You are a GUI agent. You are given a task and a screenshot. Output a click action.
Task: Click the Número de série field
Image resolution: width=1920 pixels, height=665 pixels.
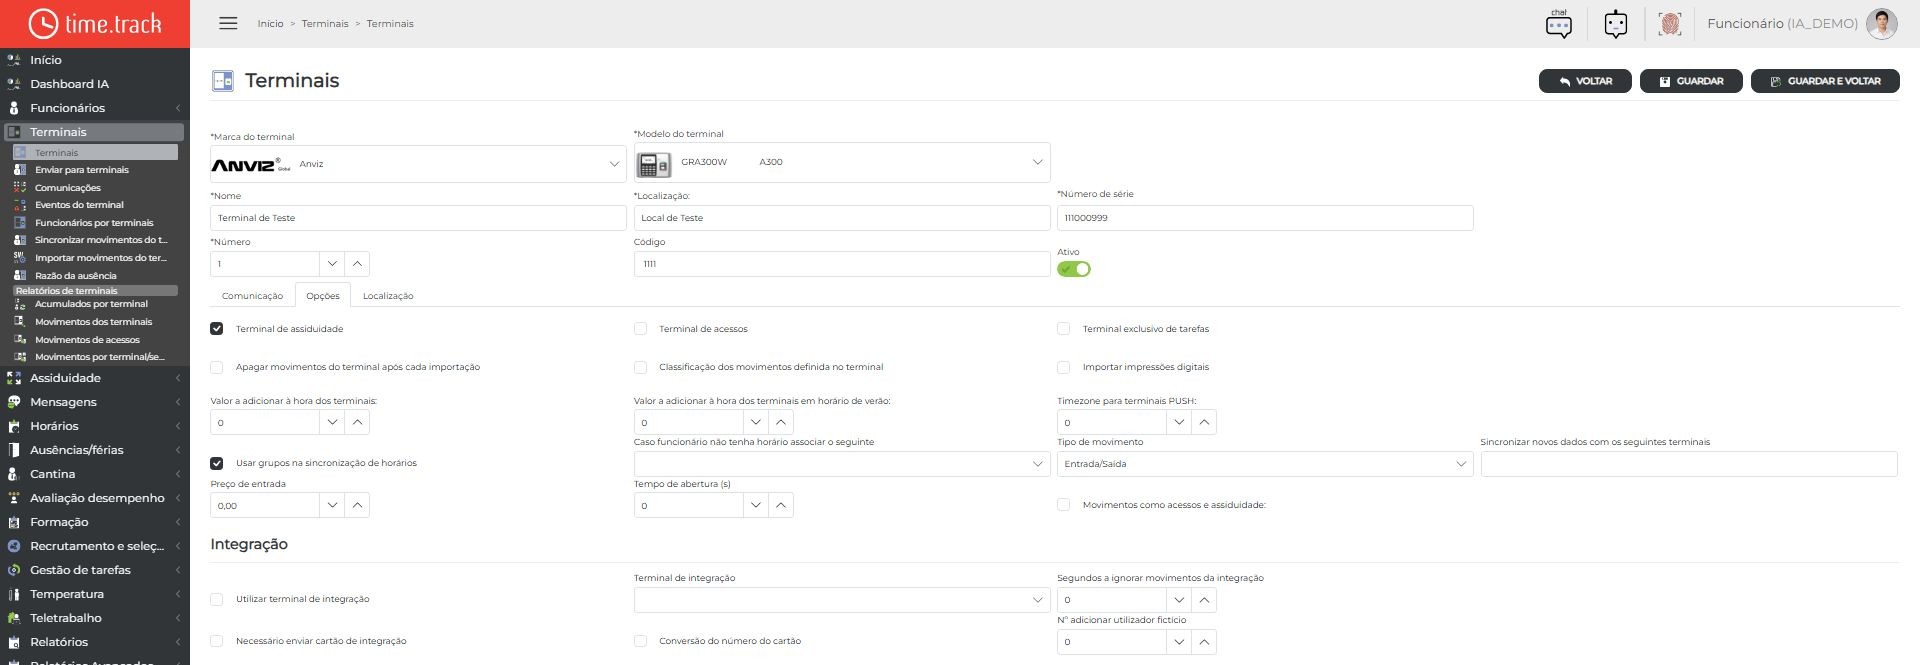pos(1265,218)
